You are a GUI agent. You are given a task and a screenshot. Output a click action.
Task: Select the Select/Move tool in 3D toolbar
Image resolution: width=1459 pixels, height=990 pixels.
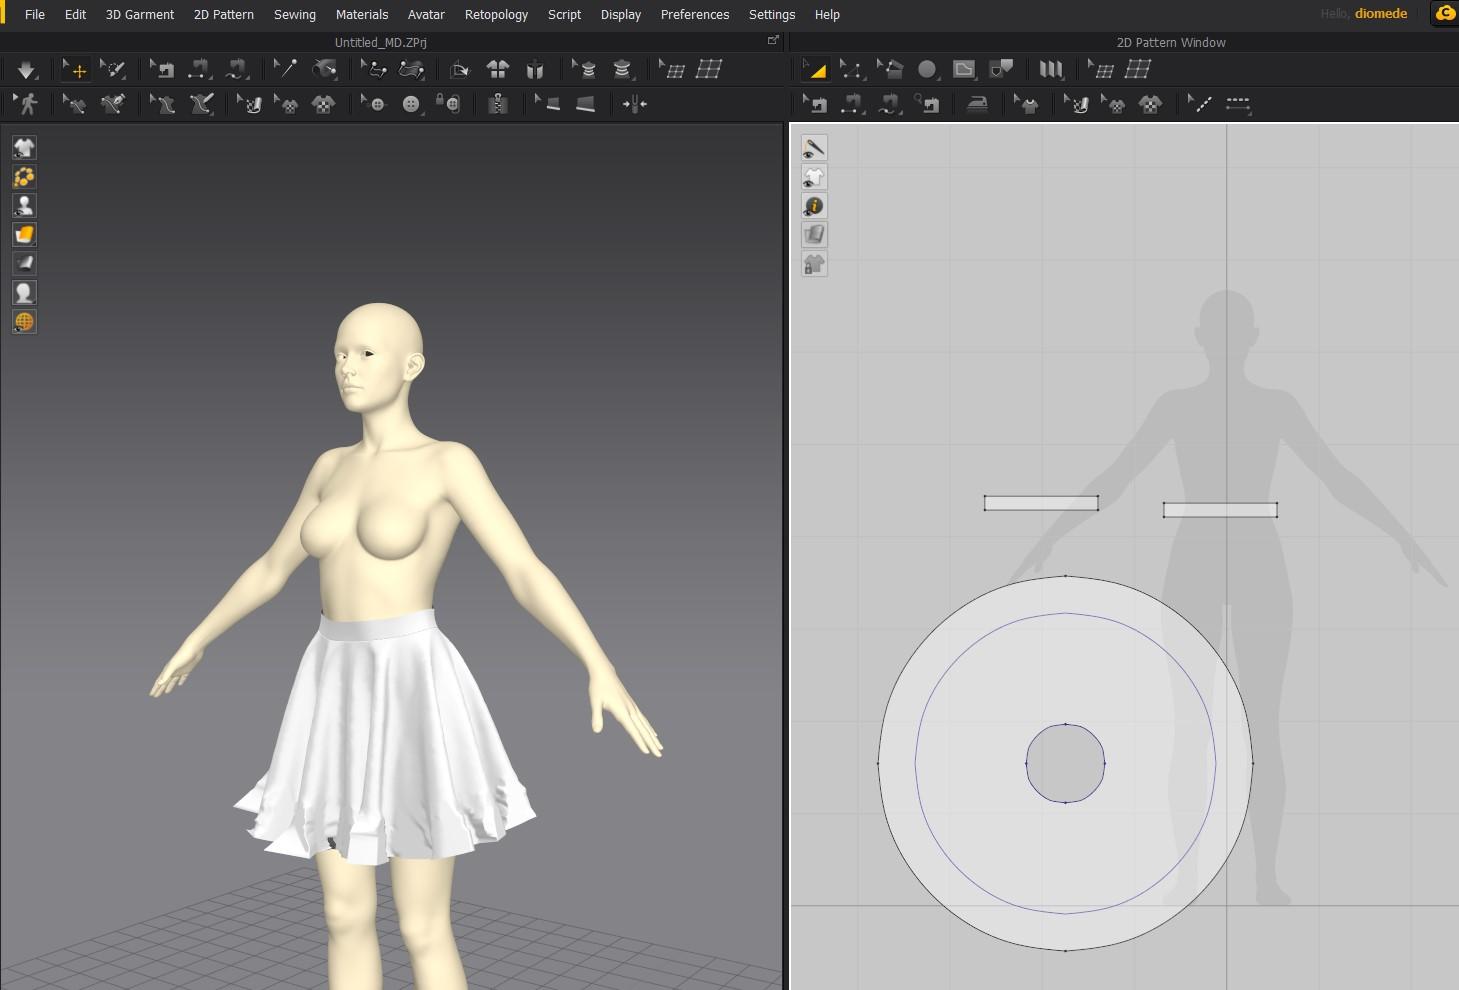[76, 69]
